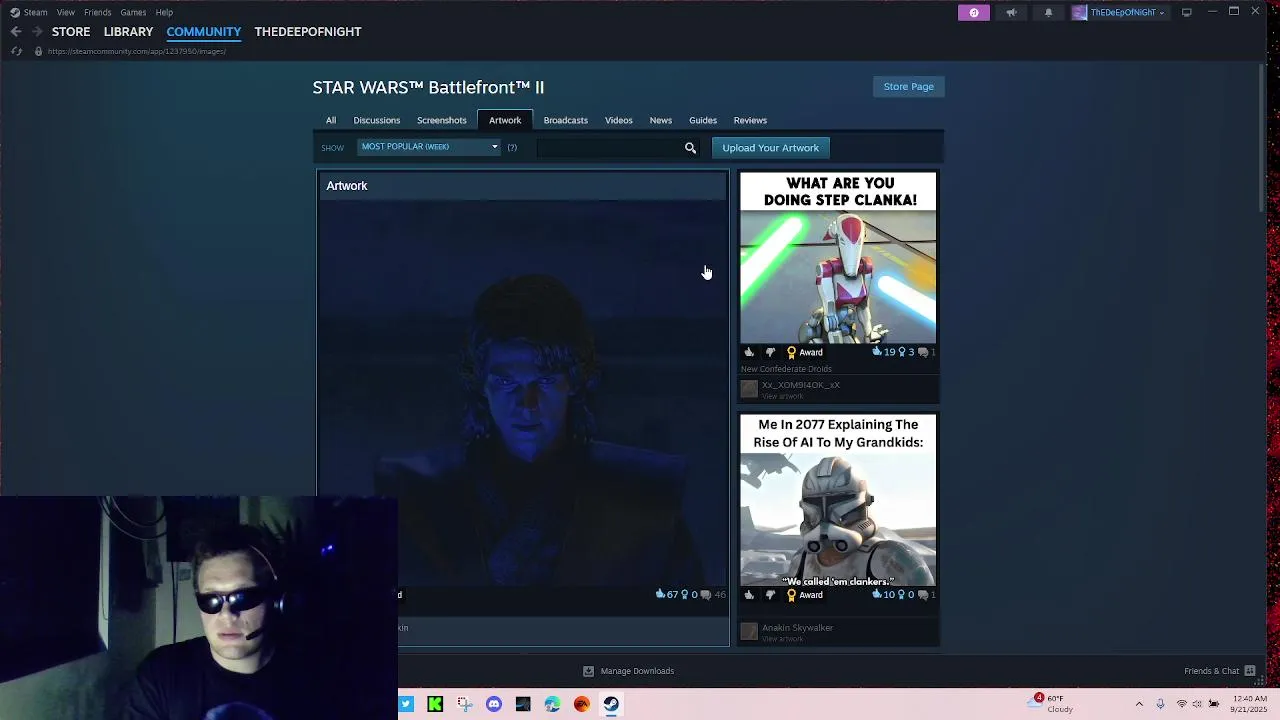Go back using the back arrow
The width and height of the screenshot is (1280, 720).
coord(16,32)
